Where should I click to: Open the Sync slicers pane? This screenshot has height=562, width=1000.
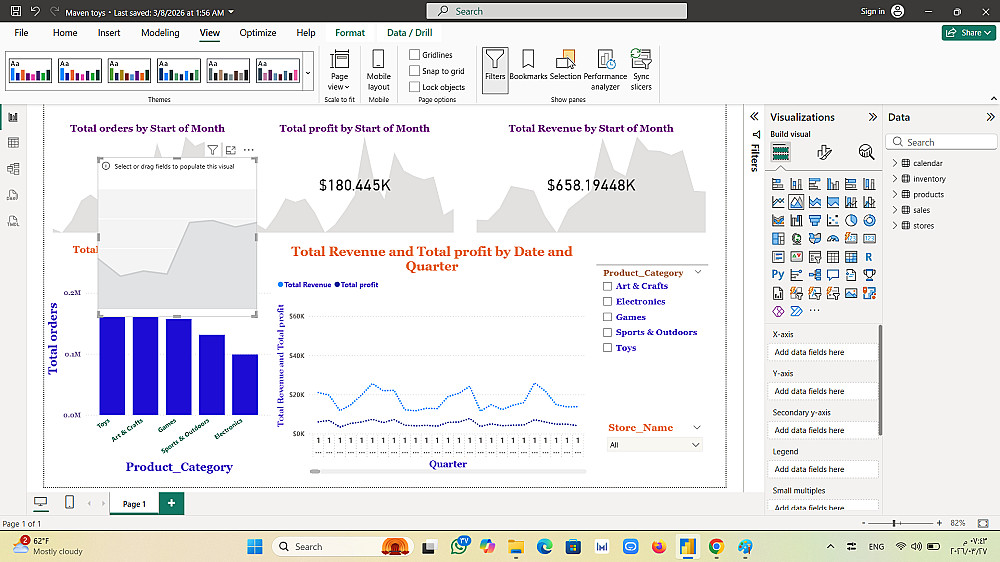click(x=641, y=70)
